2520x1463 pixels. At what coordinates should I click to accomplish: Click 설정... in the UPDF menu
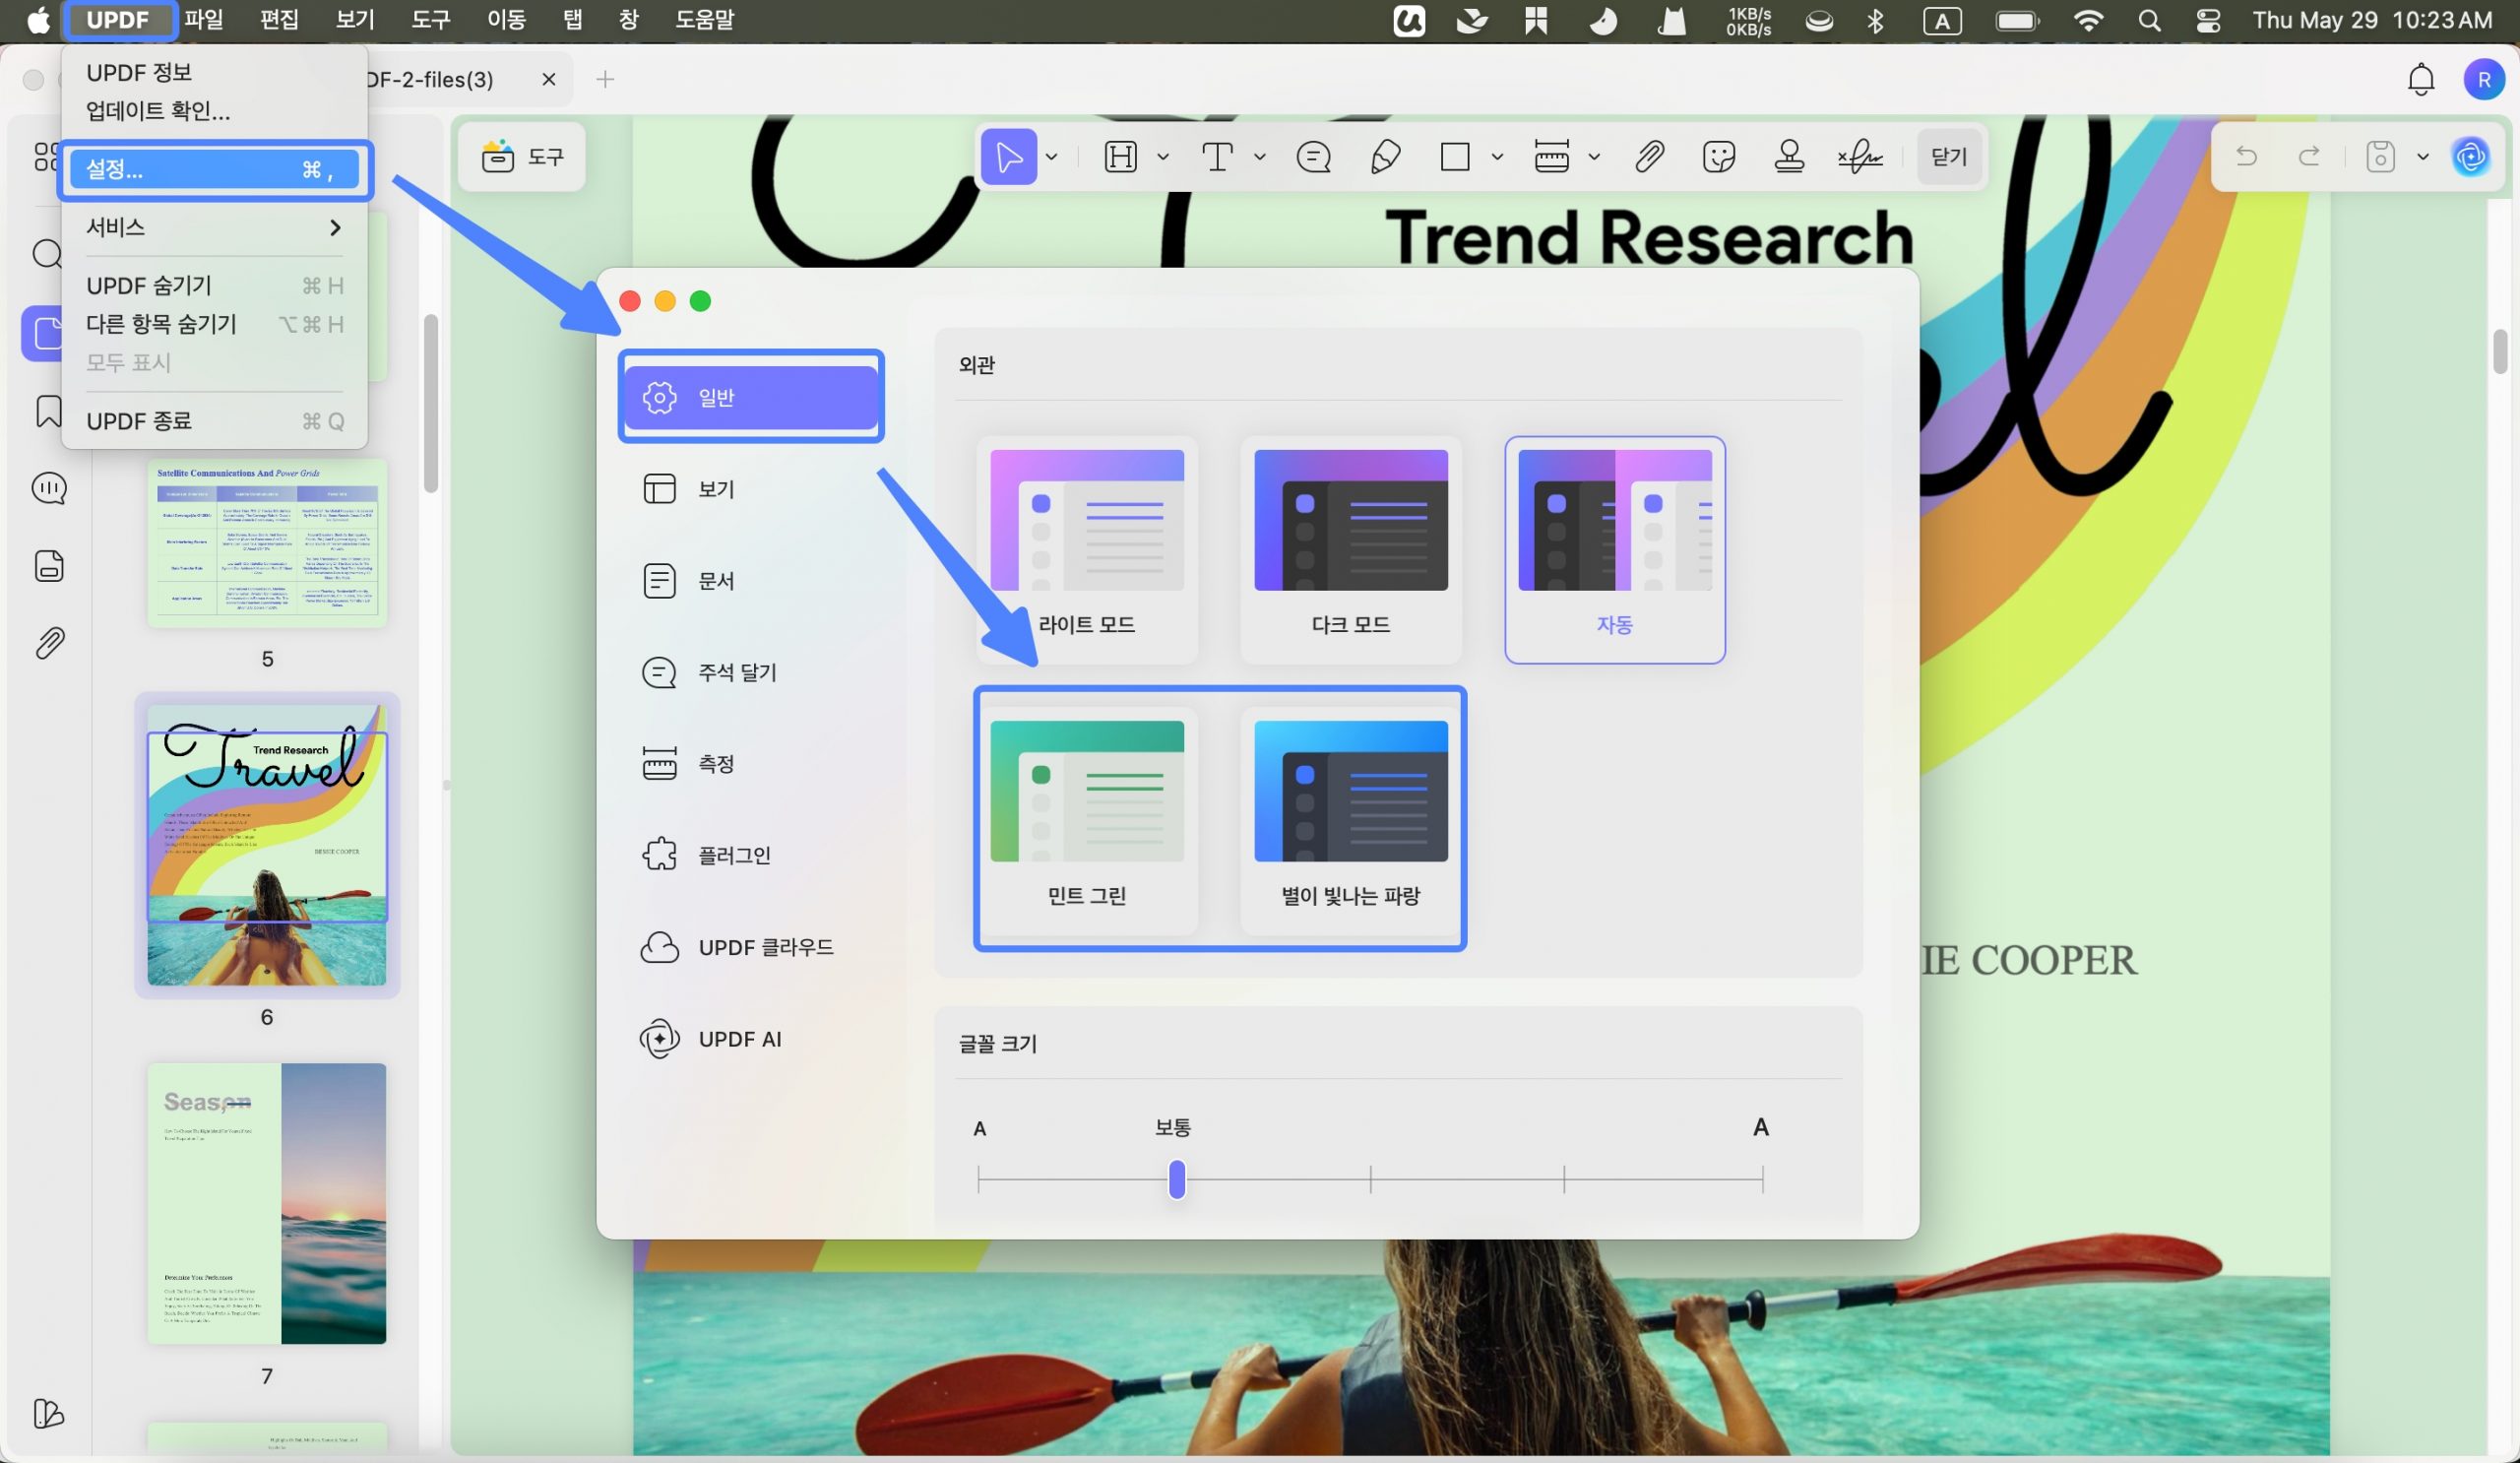point(214,169)
